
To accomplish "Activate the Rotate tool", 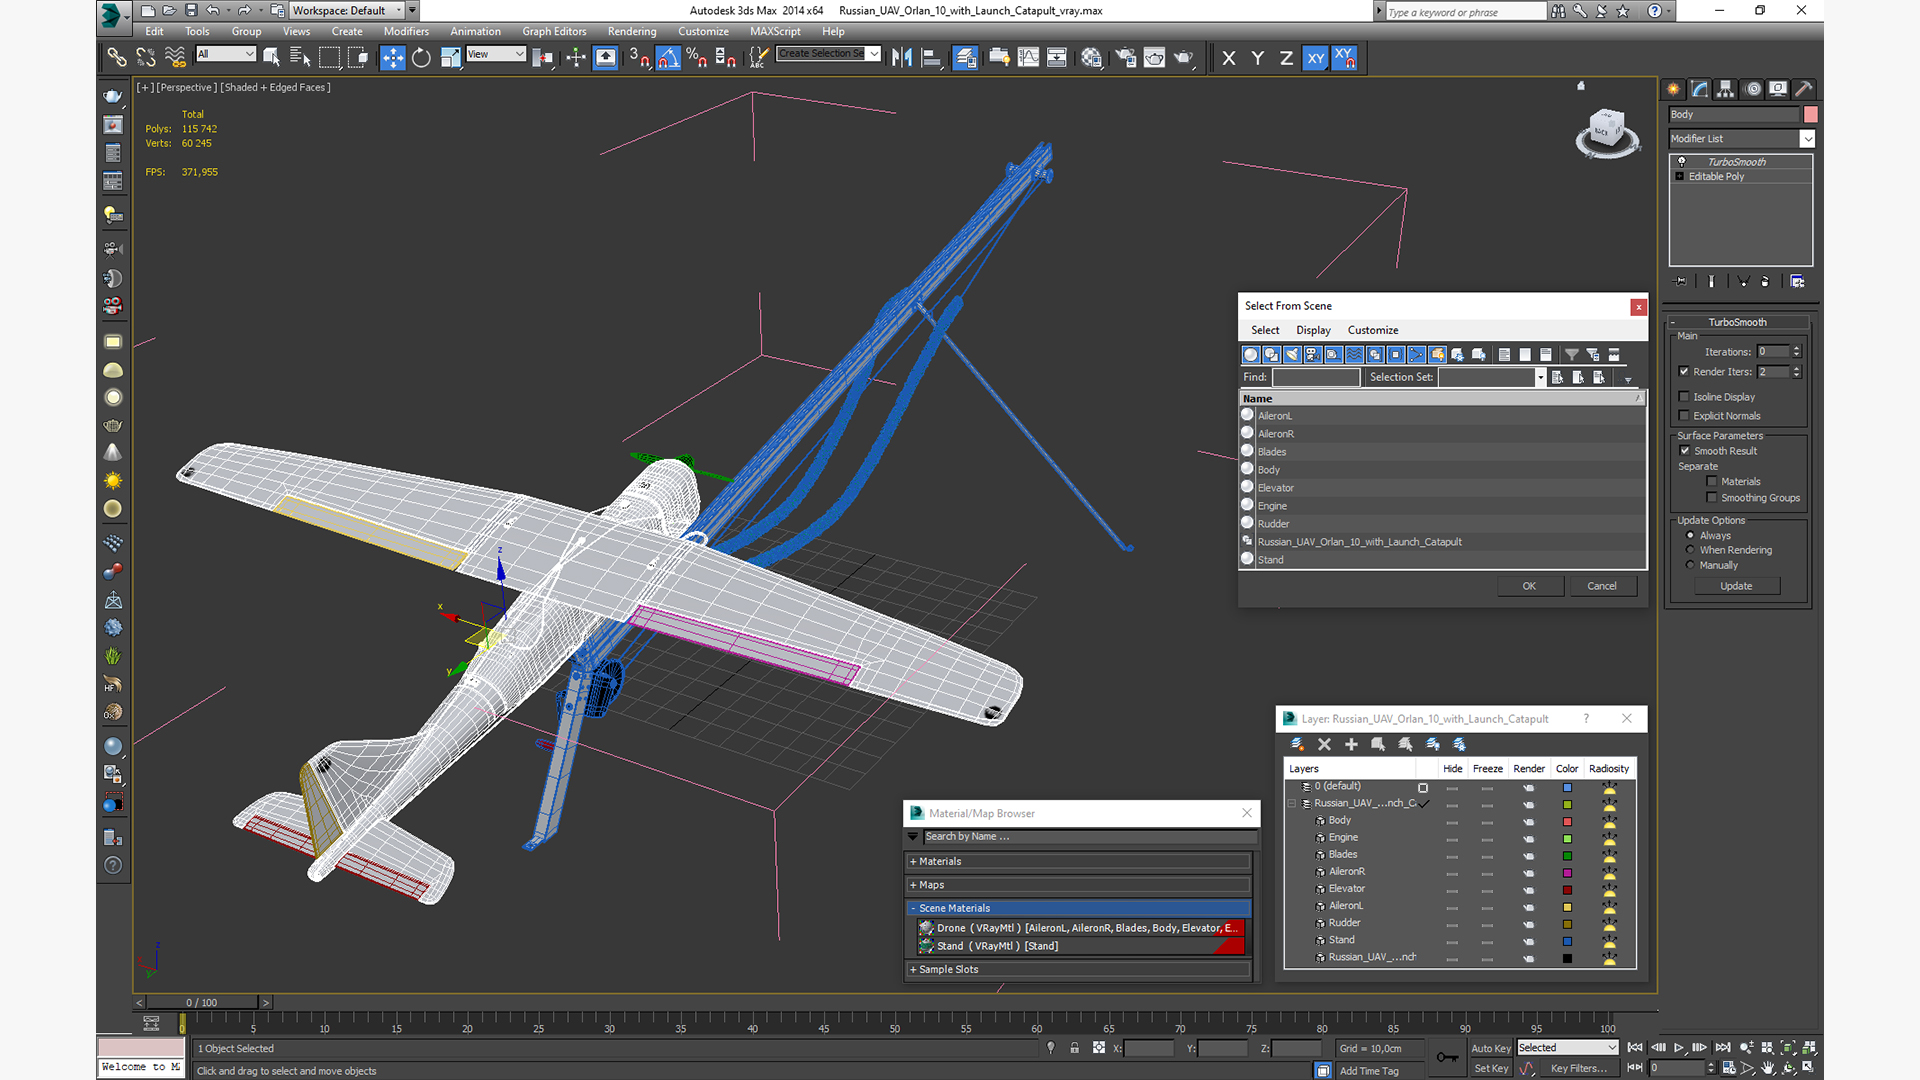I will (421, 58).
